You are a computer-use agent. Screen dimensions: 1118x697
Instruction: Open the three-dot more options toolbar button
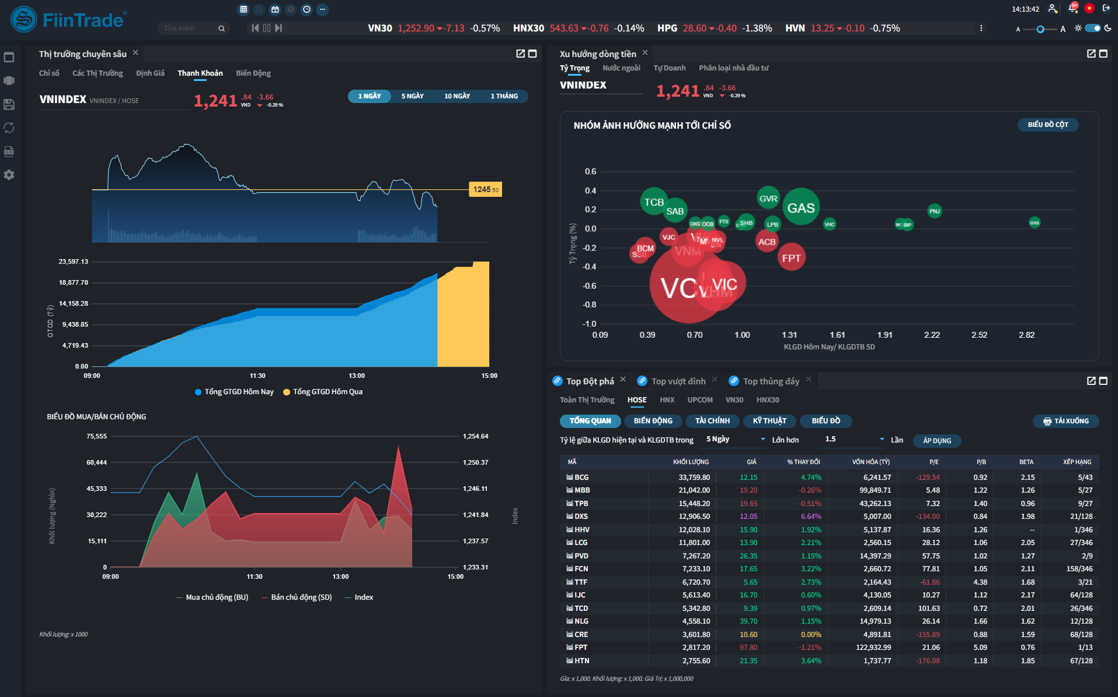pyautogui.click(x=322, y=9)
